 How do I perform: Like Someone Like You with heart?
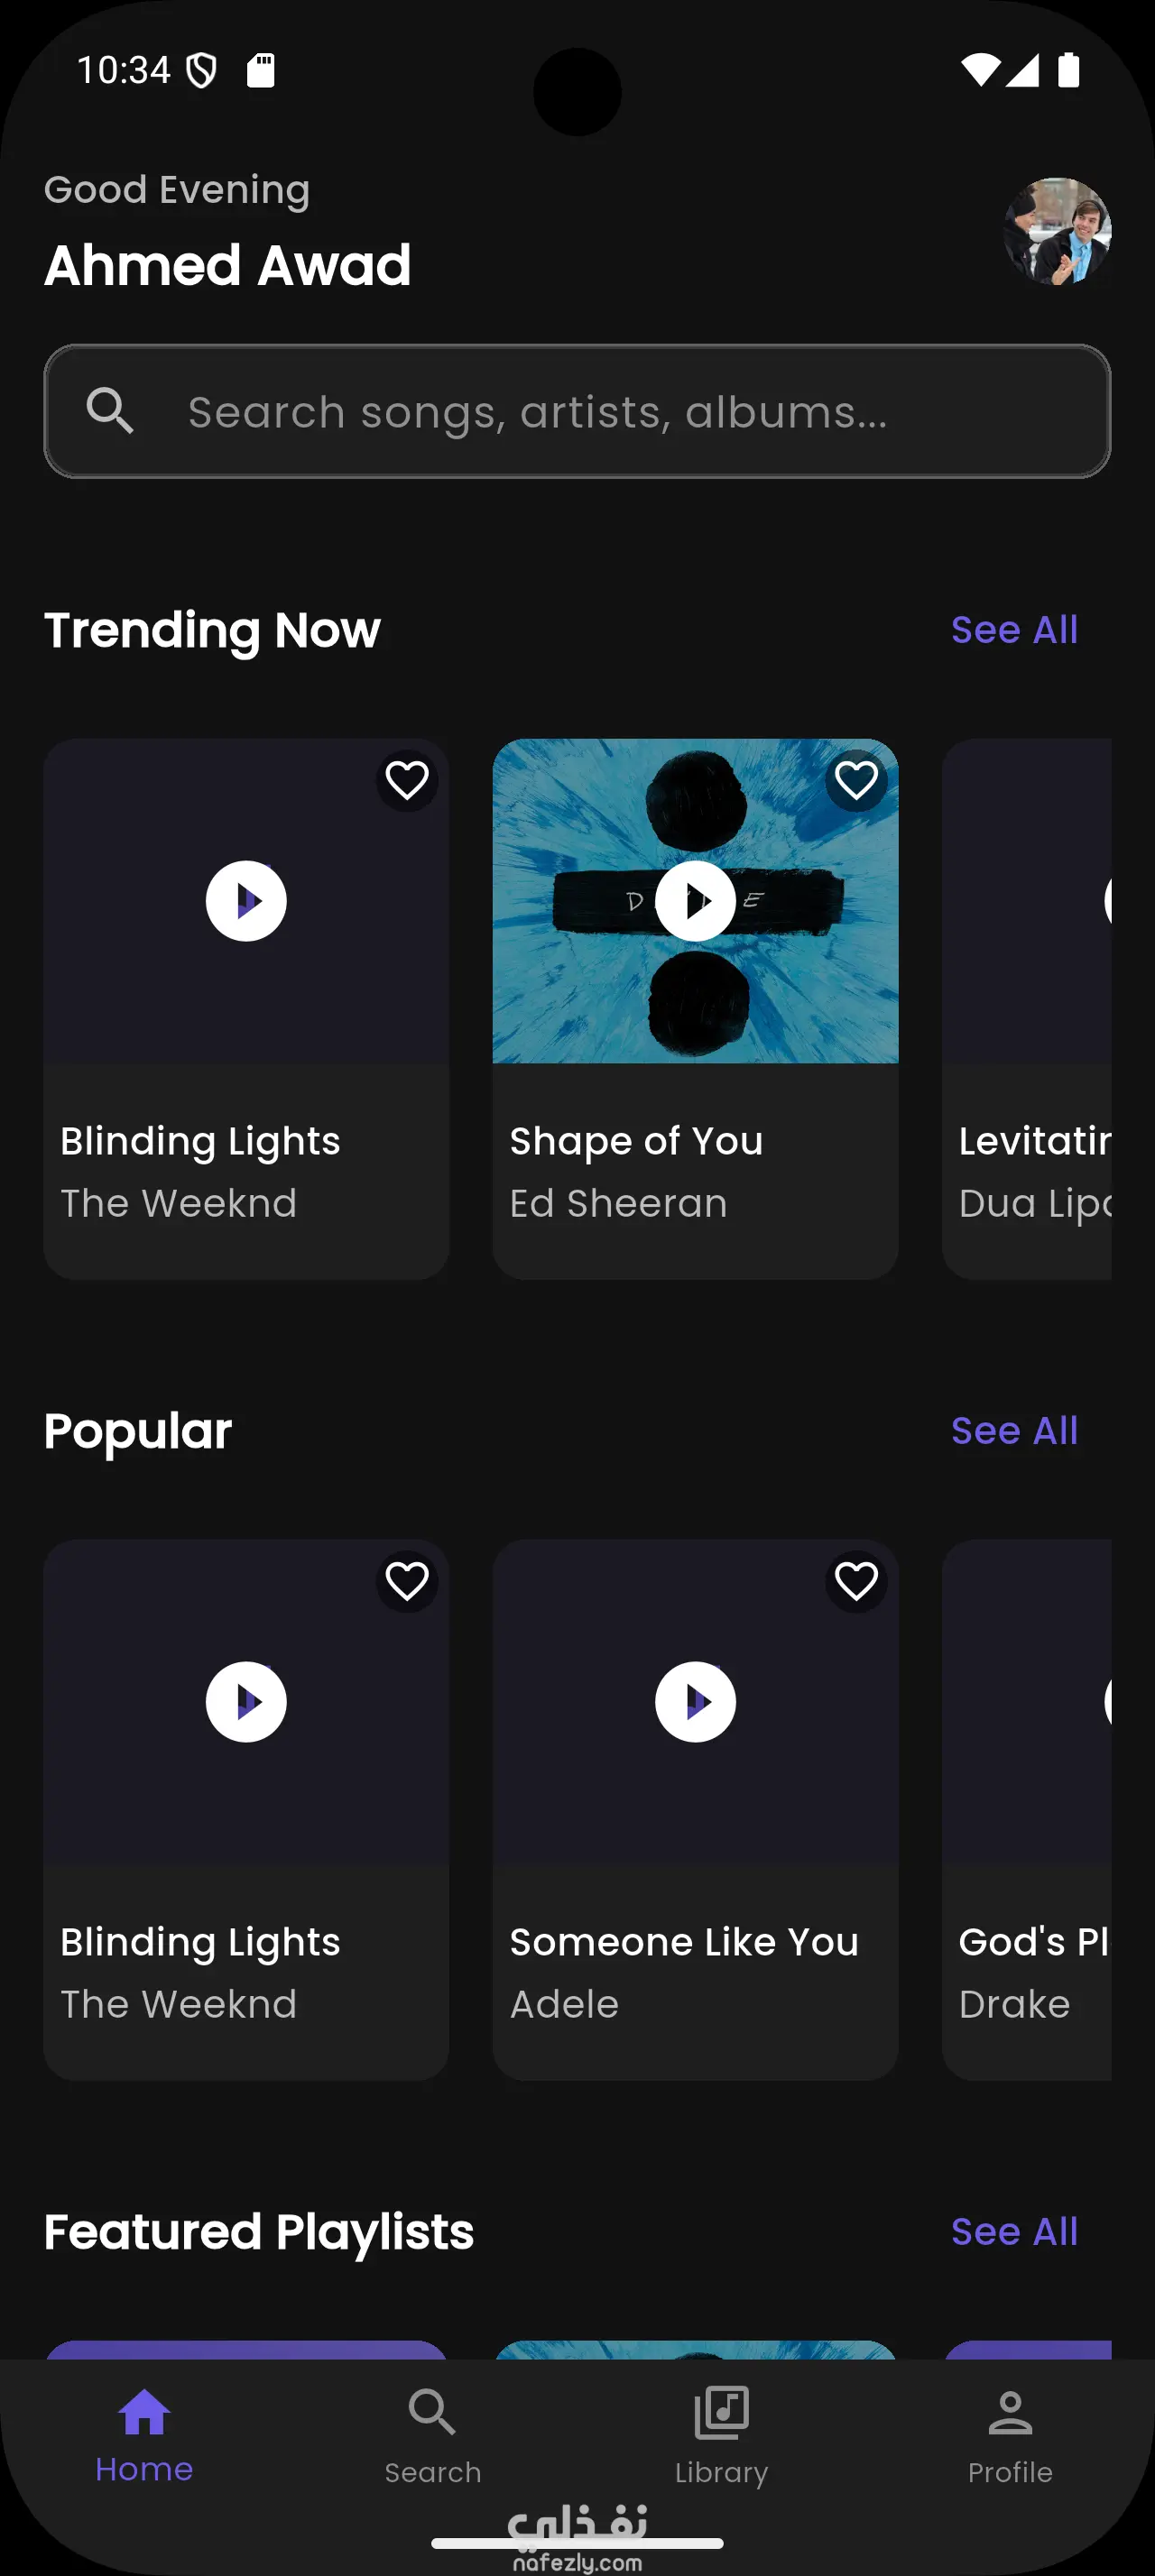[856, 1582]
